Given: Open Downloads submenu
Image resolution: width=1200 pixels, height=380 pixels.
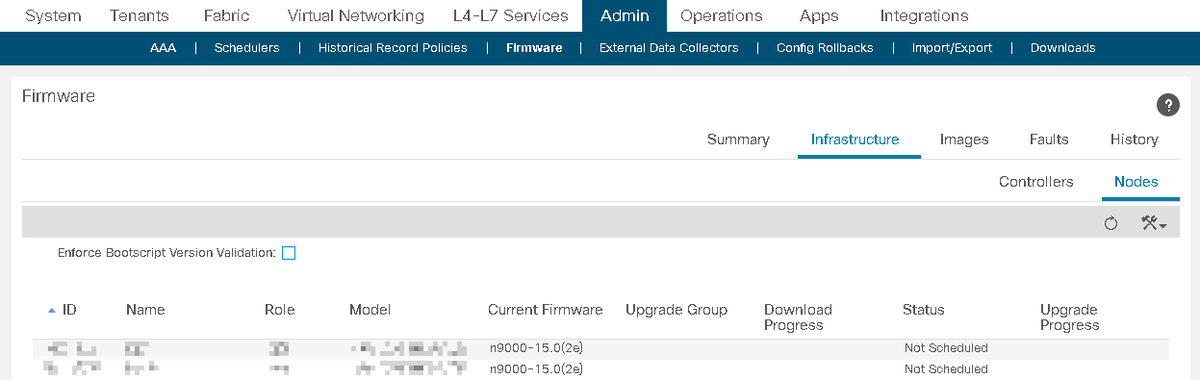Looking at the screenshot, I should (1063, 48).
